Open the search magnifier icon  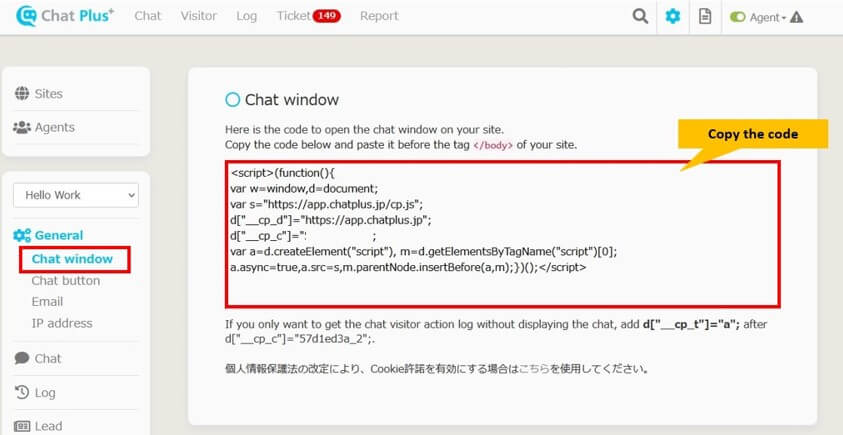[640, 17]
